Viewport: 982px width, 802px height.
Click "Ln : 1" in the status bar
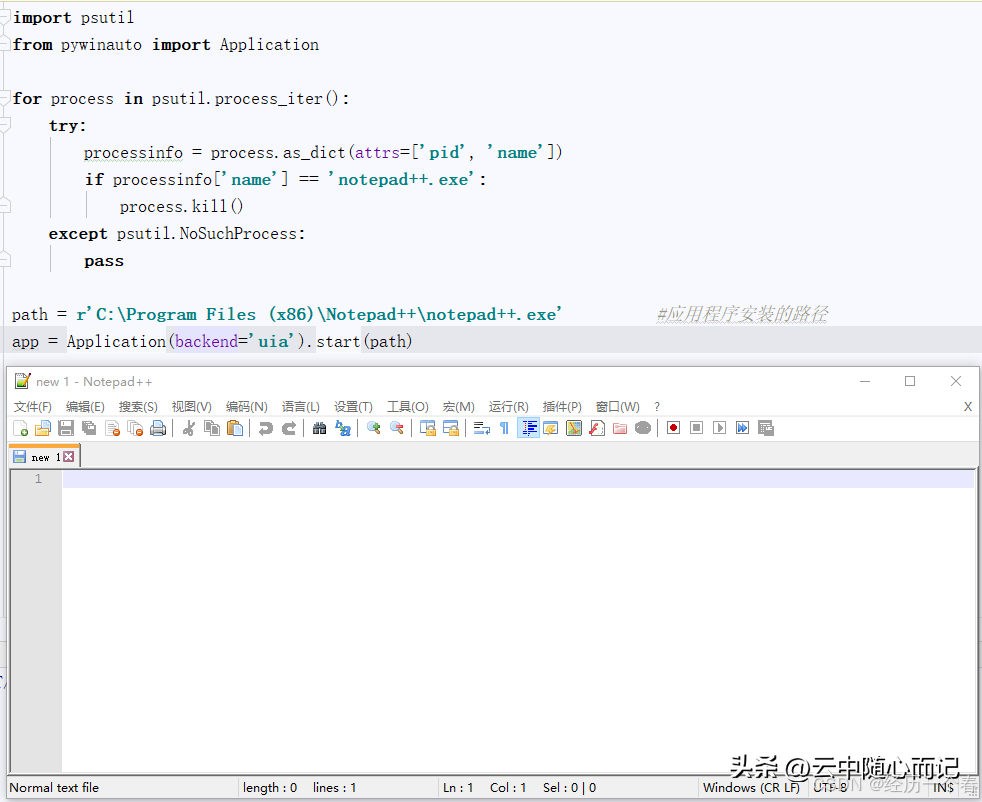tap(458, 788)
